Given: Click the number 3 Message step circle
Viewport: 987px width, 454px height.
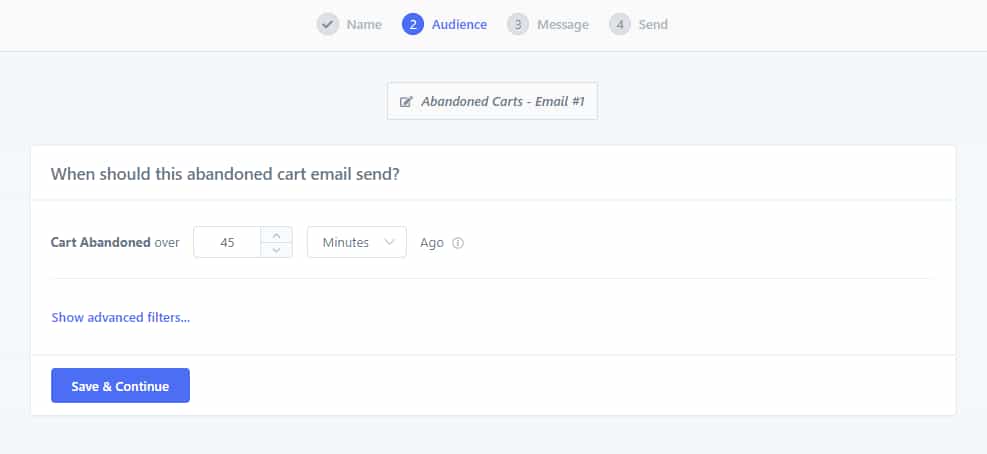Looking at the screenshot, I should coord(518,25).
